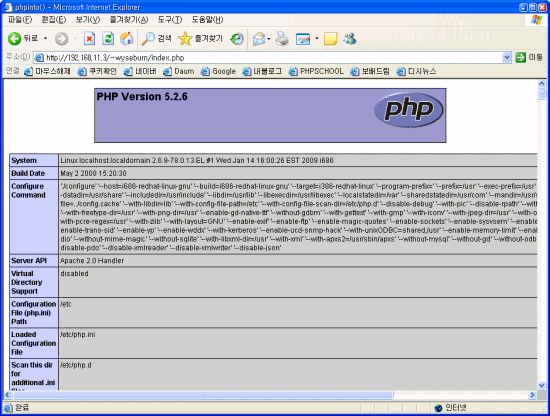Click the horizontal scrollbar right arrow
550x416 pixels.
(532, 395)
